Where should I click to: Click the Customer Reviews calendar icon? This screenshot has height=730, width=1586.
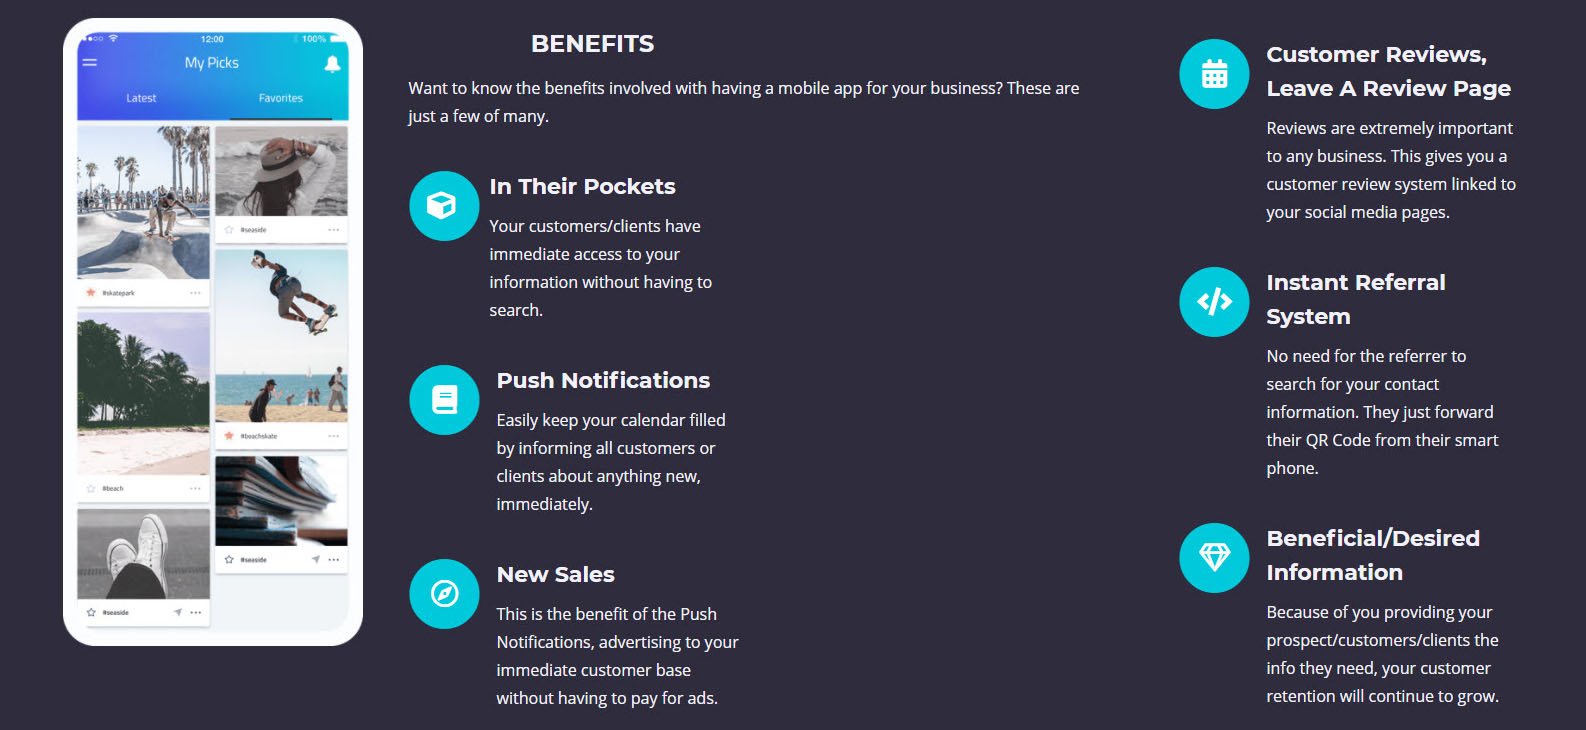(1214, 74)
